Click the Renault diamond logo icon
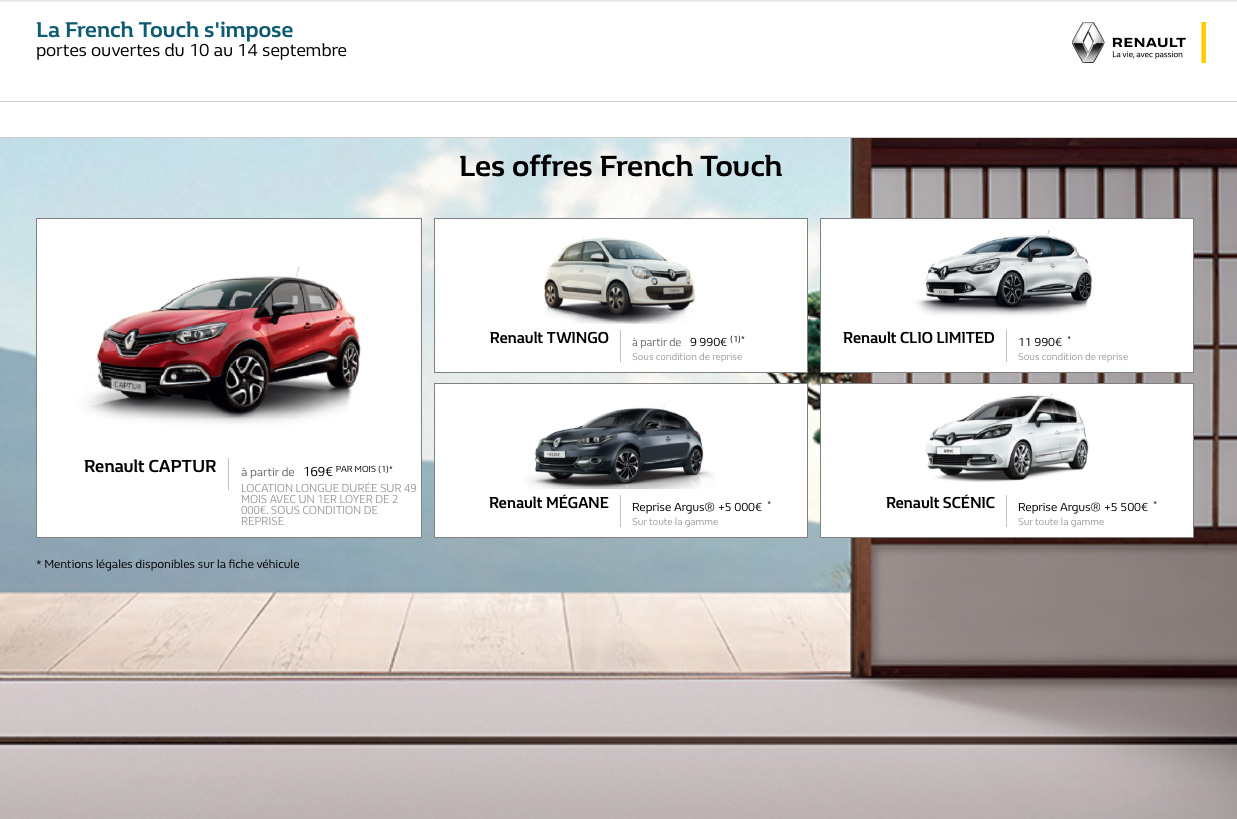This screenshot has height=819, width=1237. point(1087,43)
